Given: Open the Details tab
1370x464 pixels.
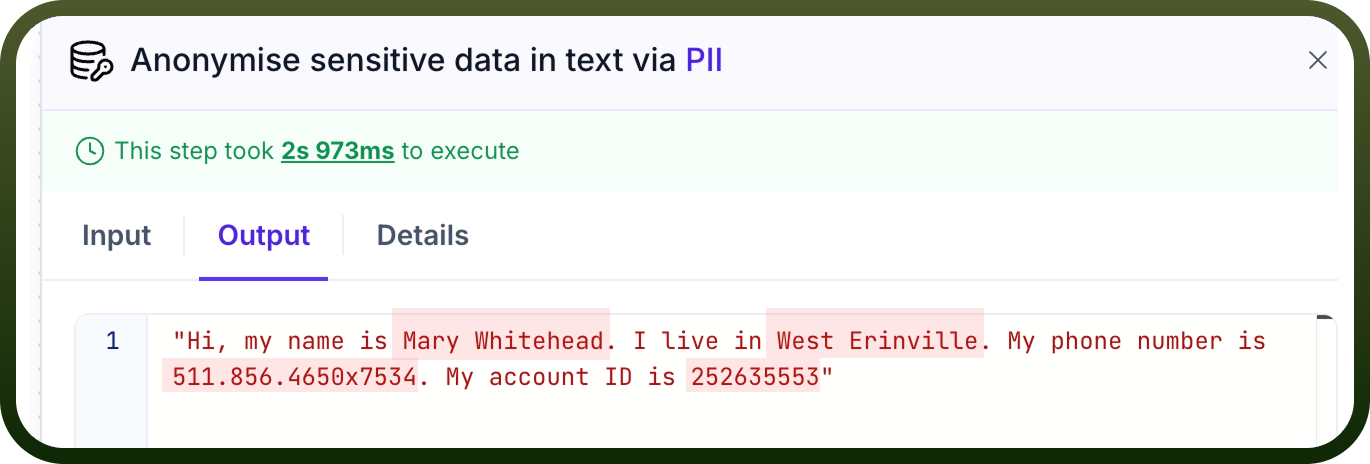Looking at the screenshot, I should (x=423, y=236).
